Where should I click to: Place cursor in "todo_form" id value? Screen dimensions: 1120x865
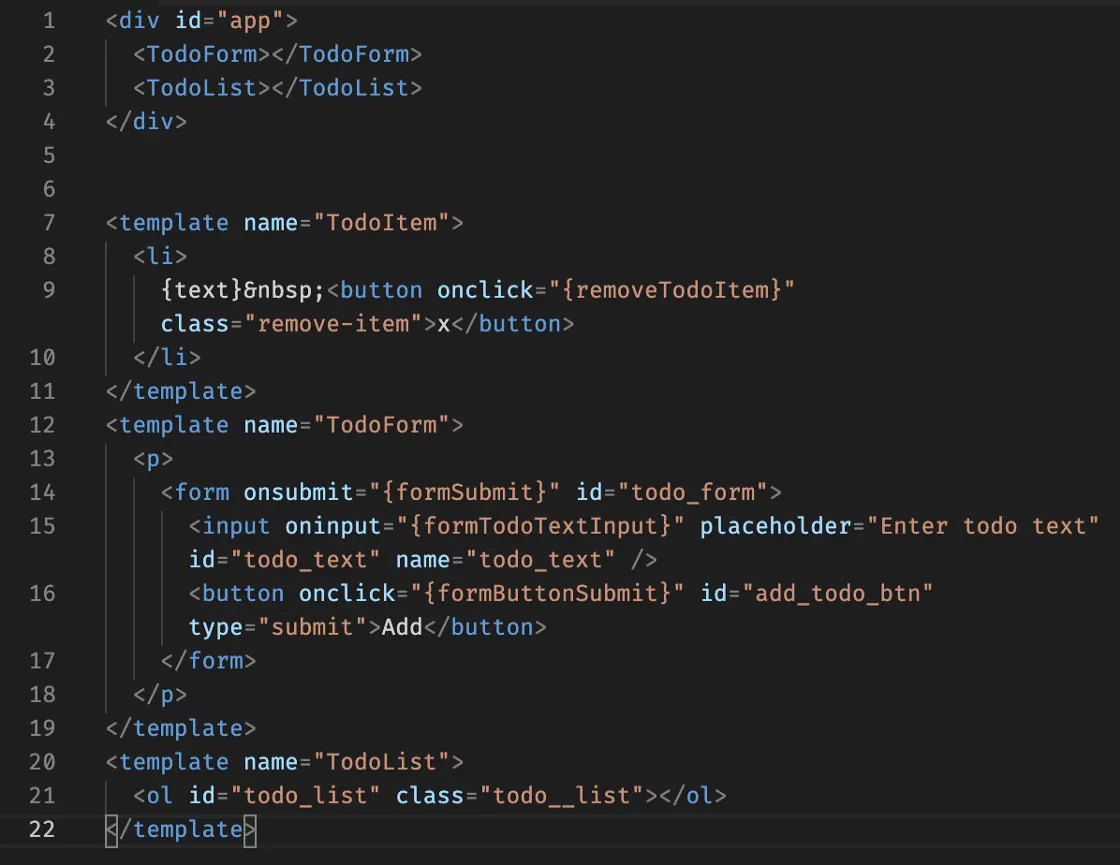click(692, 492)
